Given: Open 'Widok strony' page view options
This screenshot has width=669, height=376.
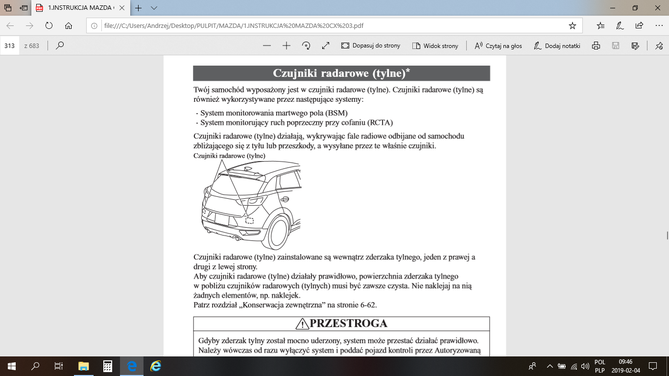Looking at the screenshot, I should click(435, 46).
